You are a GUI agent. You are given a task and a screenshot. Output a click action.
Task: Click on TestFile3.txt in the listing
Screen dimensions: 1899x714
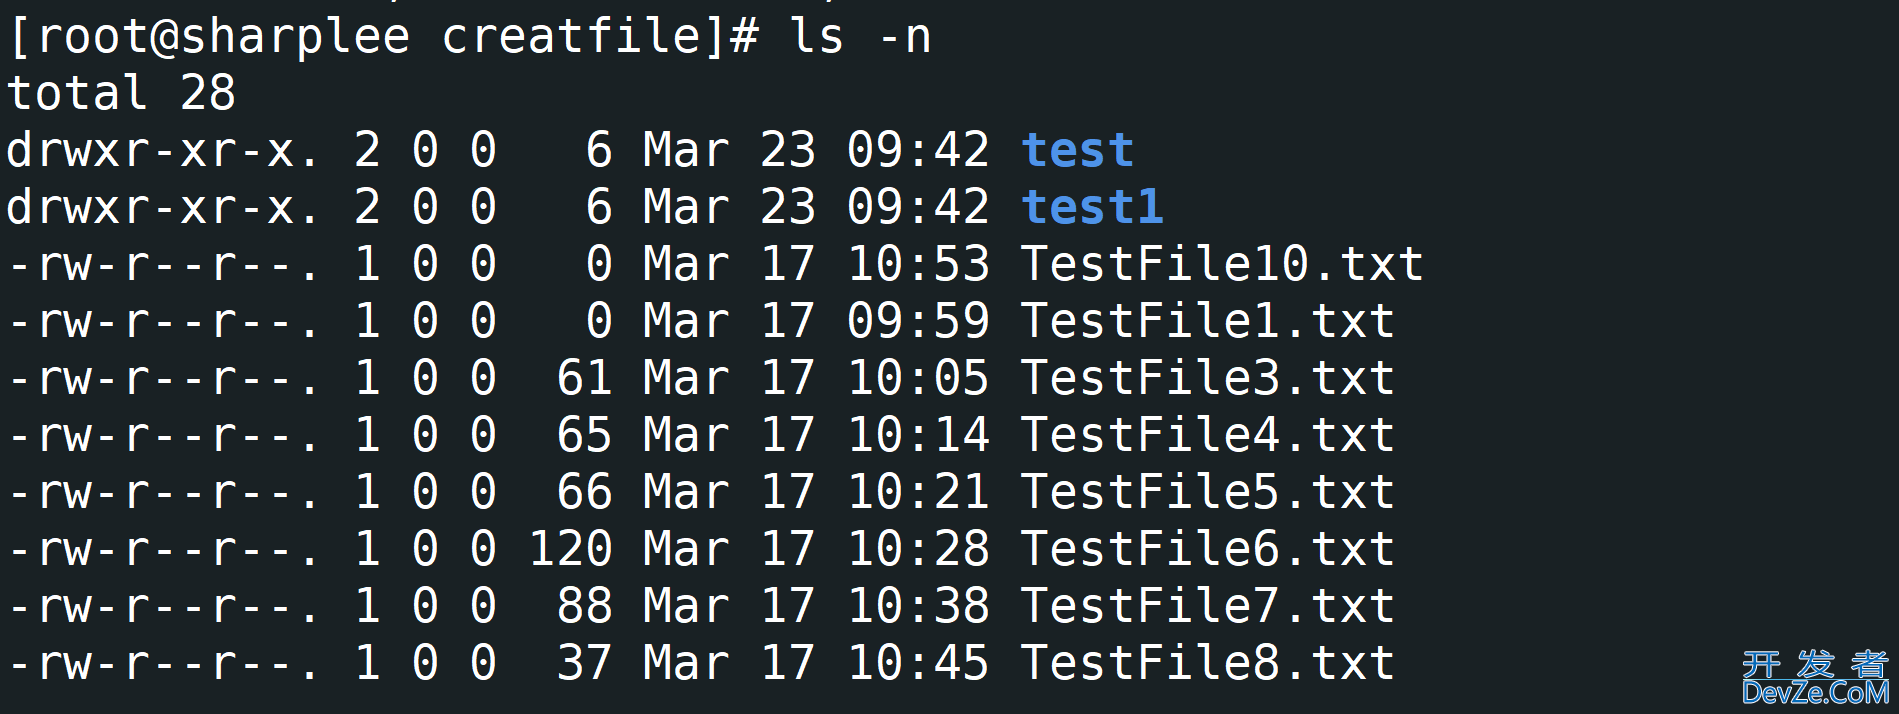(x=1207, y=379)
